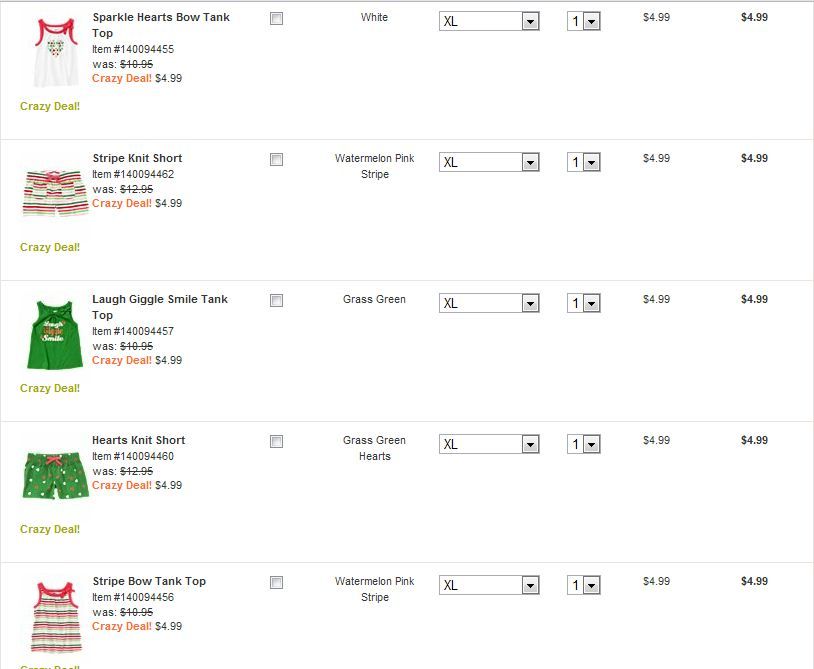Open size dropdown for Sparkle Hearts Bow Tank Top
The height and width of the screenshot is (669, 814).
click(x=488, y=22)
